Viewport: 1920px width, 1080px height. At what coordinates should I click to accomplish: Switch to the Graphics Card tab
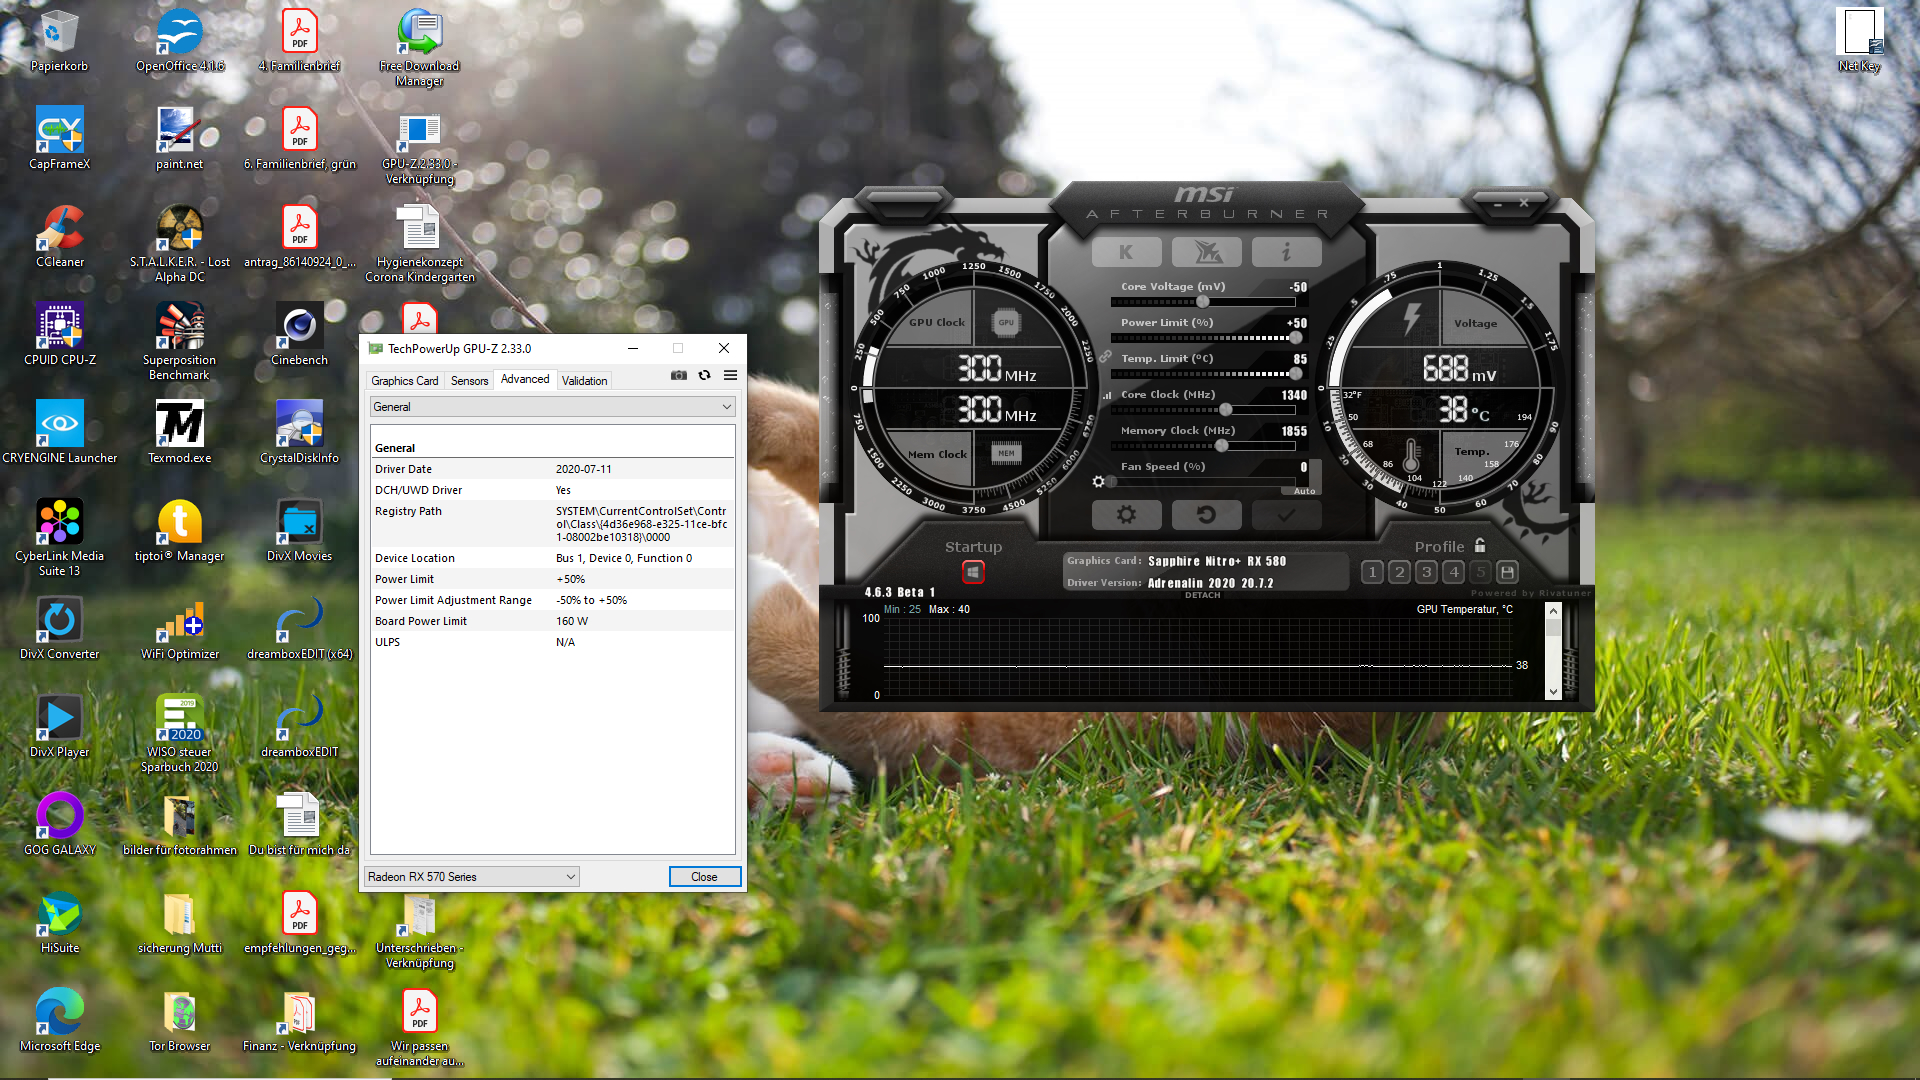[404, 380]
